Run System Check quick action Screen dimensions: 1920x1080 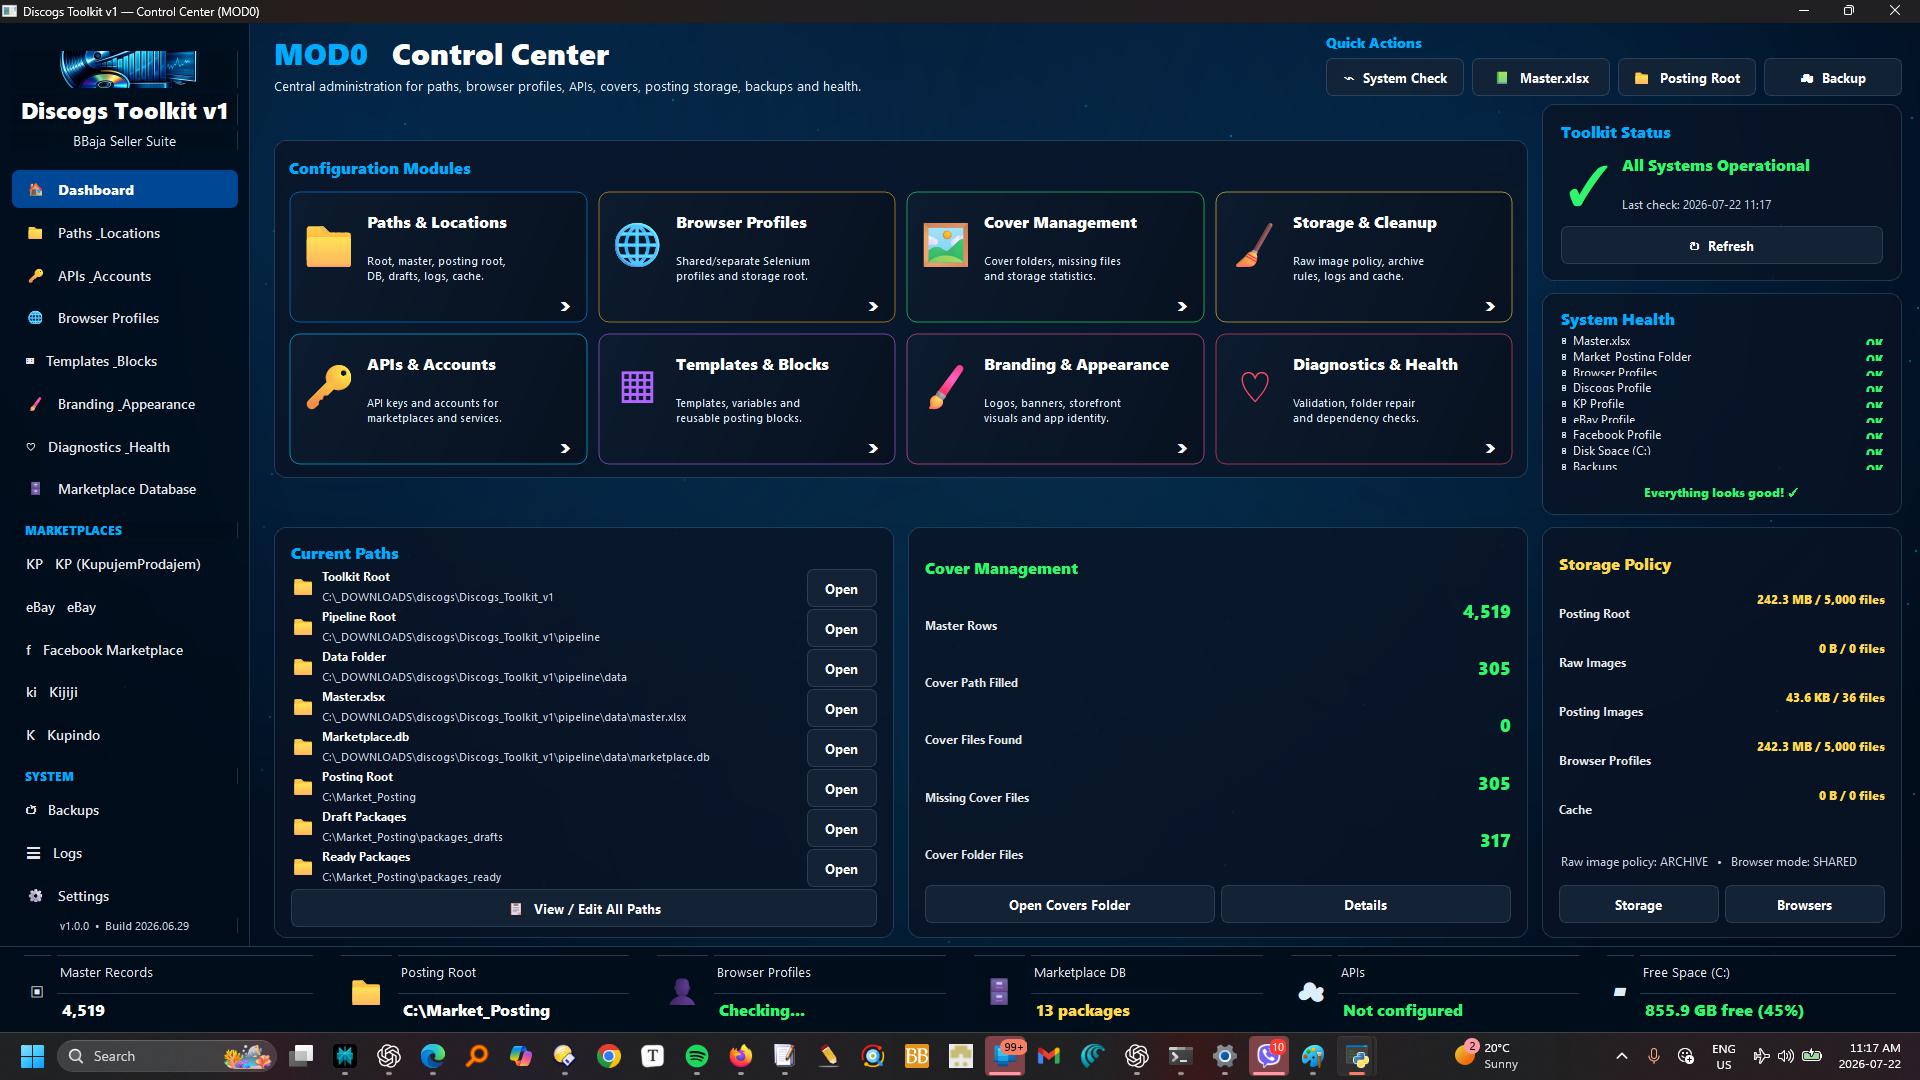click(1394, 78)
